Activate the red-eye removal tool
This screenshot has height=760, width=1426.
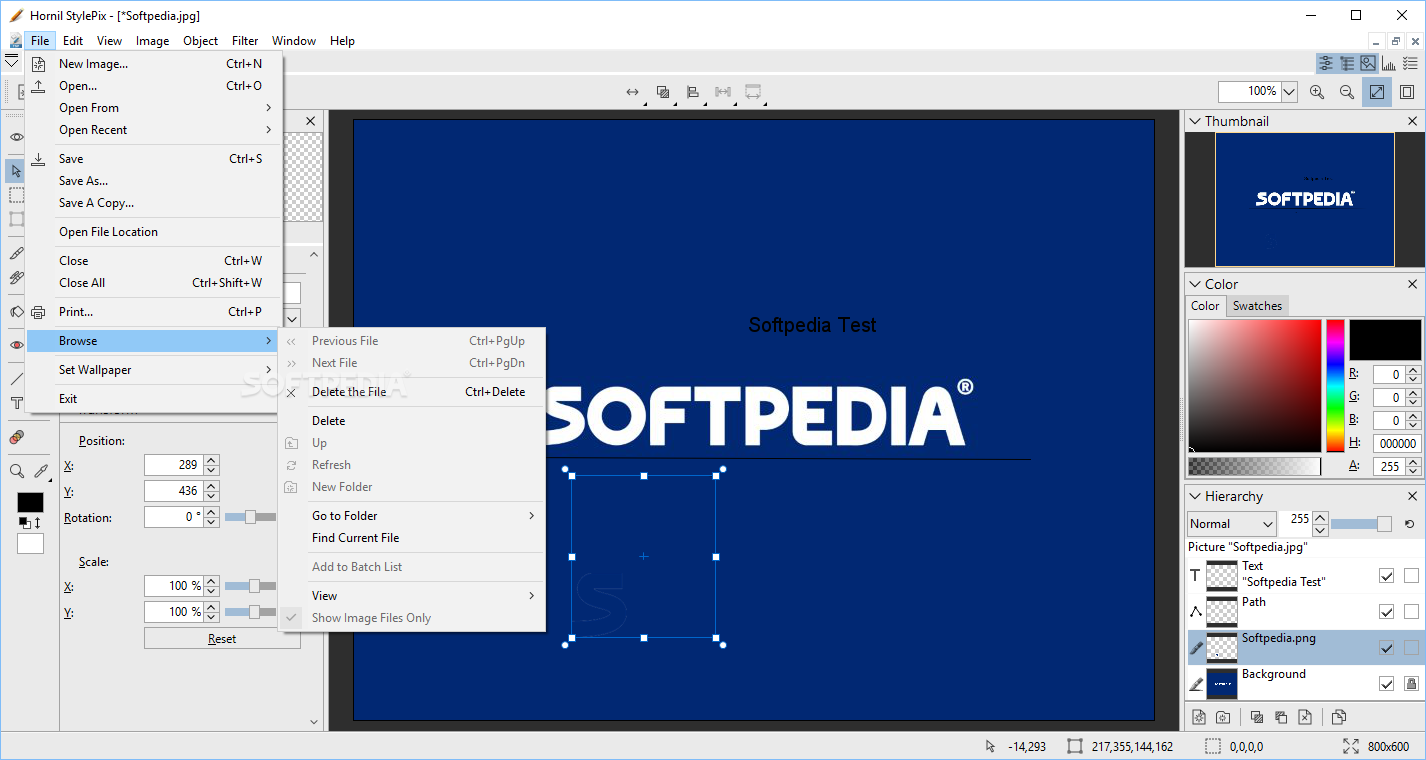pyautogui.click(x=16, y=345)
